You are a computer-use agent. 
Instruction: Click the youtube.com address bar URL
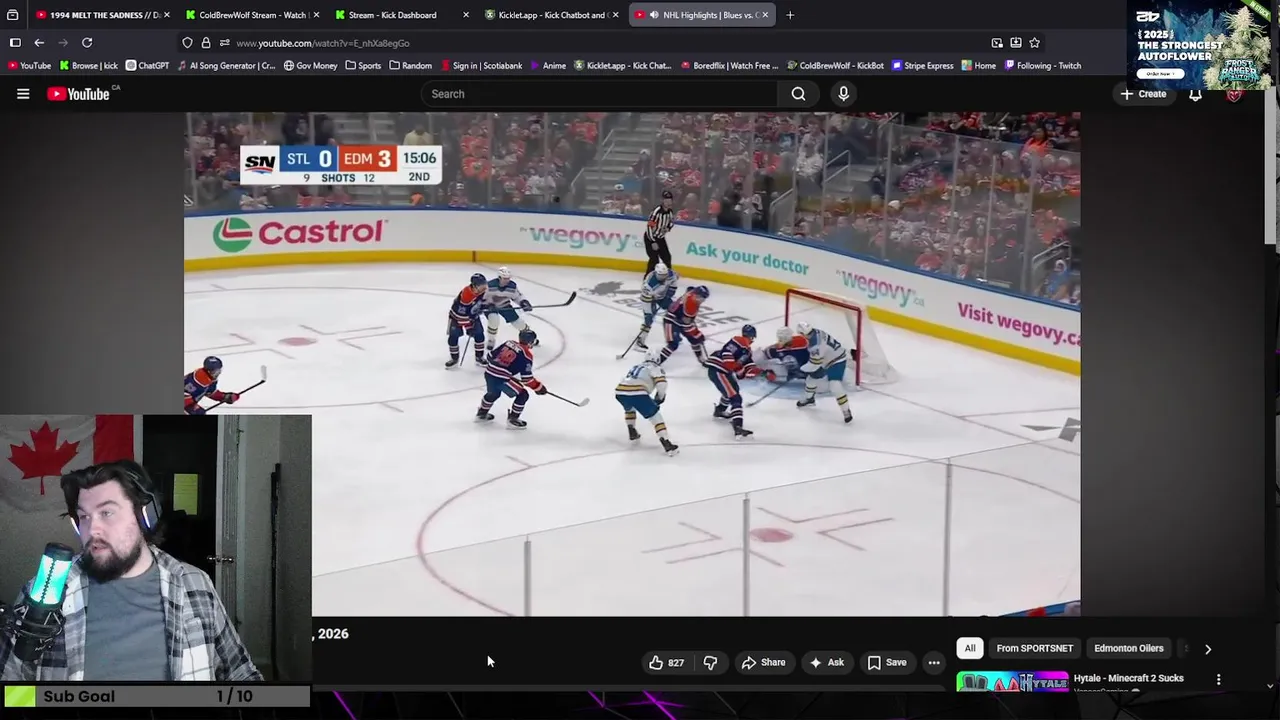click(322, 43)
